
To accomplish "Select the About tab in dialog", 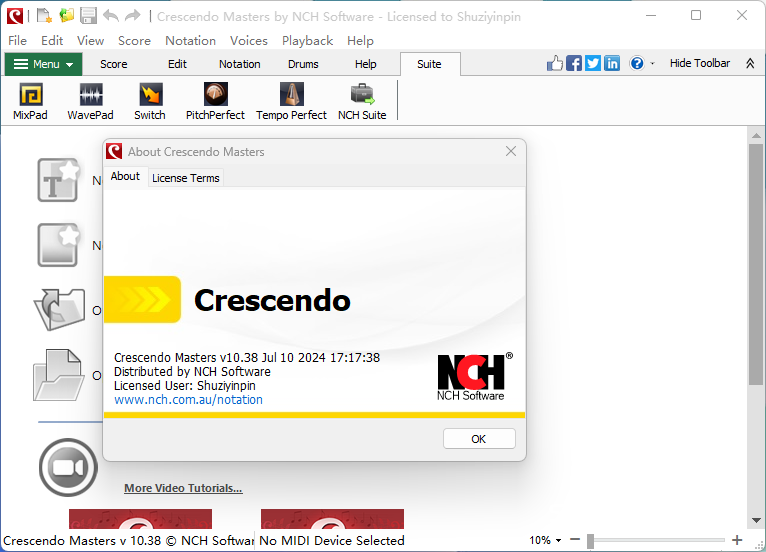I will tap(125, 176).
